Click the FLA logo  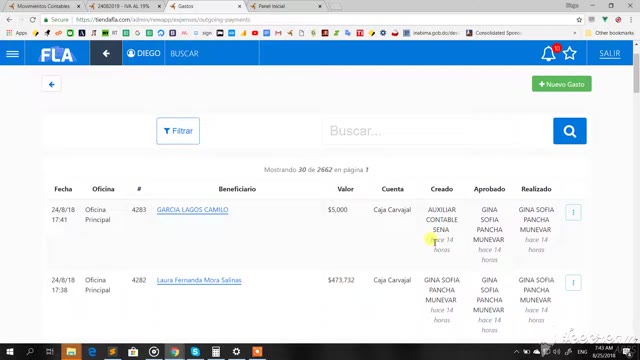57,54
